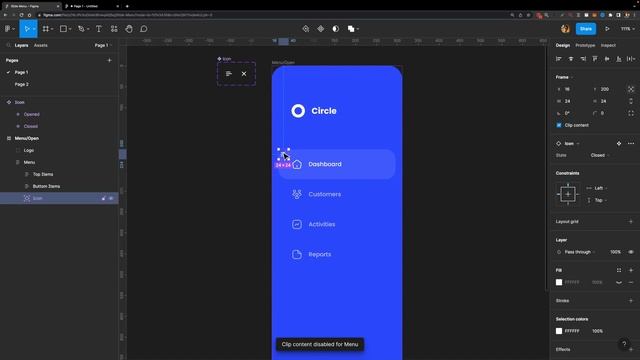Click the Create component icon in toolbar
Image resolution: width=640 pixels, height=360 pixels.
[321, 29]
